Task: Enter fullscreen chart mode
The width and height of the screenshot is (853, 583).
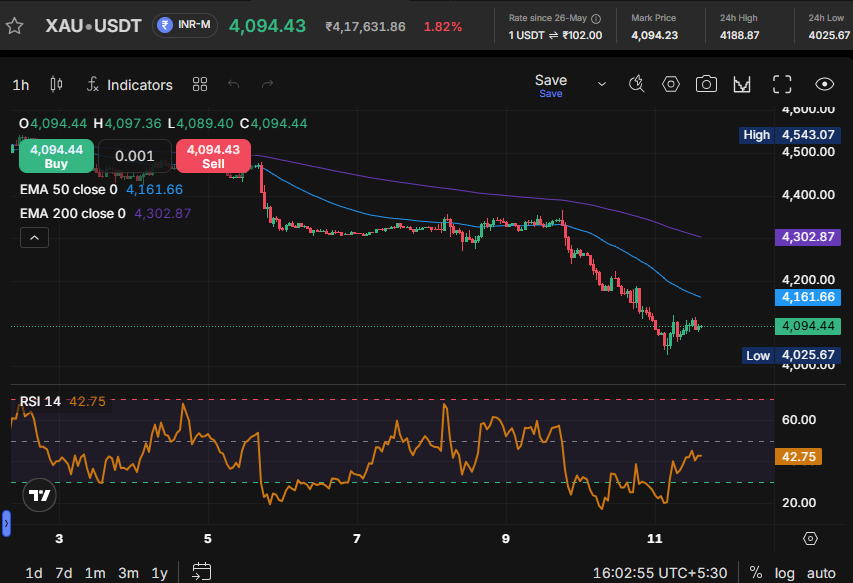Action: pyautogui.click(x=782, y=84)
